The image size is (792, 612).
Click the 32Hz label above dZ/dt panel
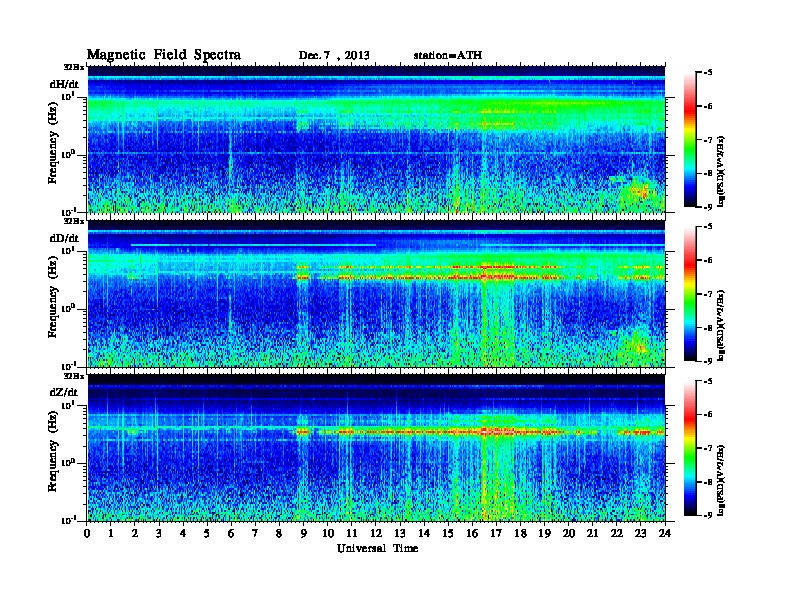[x=74, y=376]
